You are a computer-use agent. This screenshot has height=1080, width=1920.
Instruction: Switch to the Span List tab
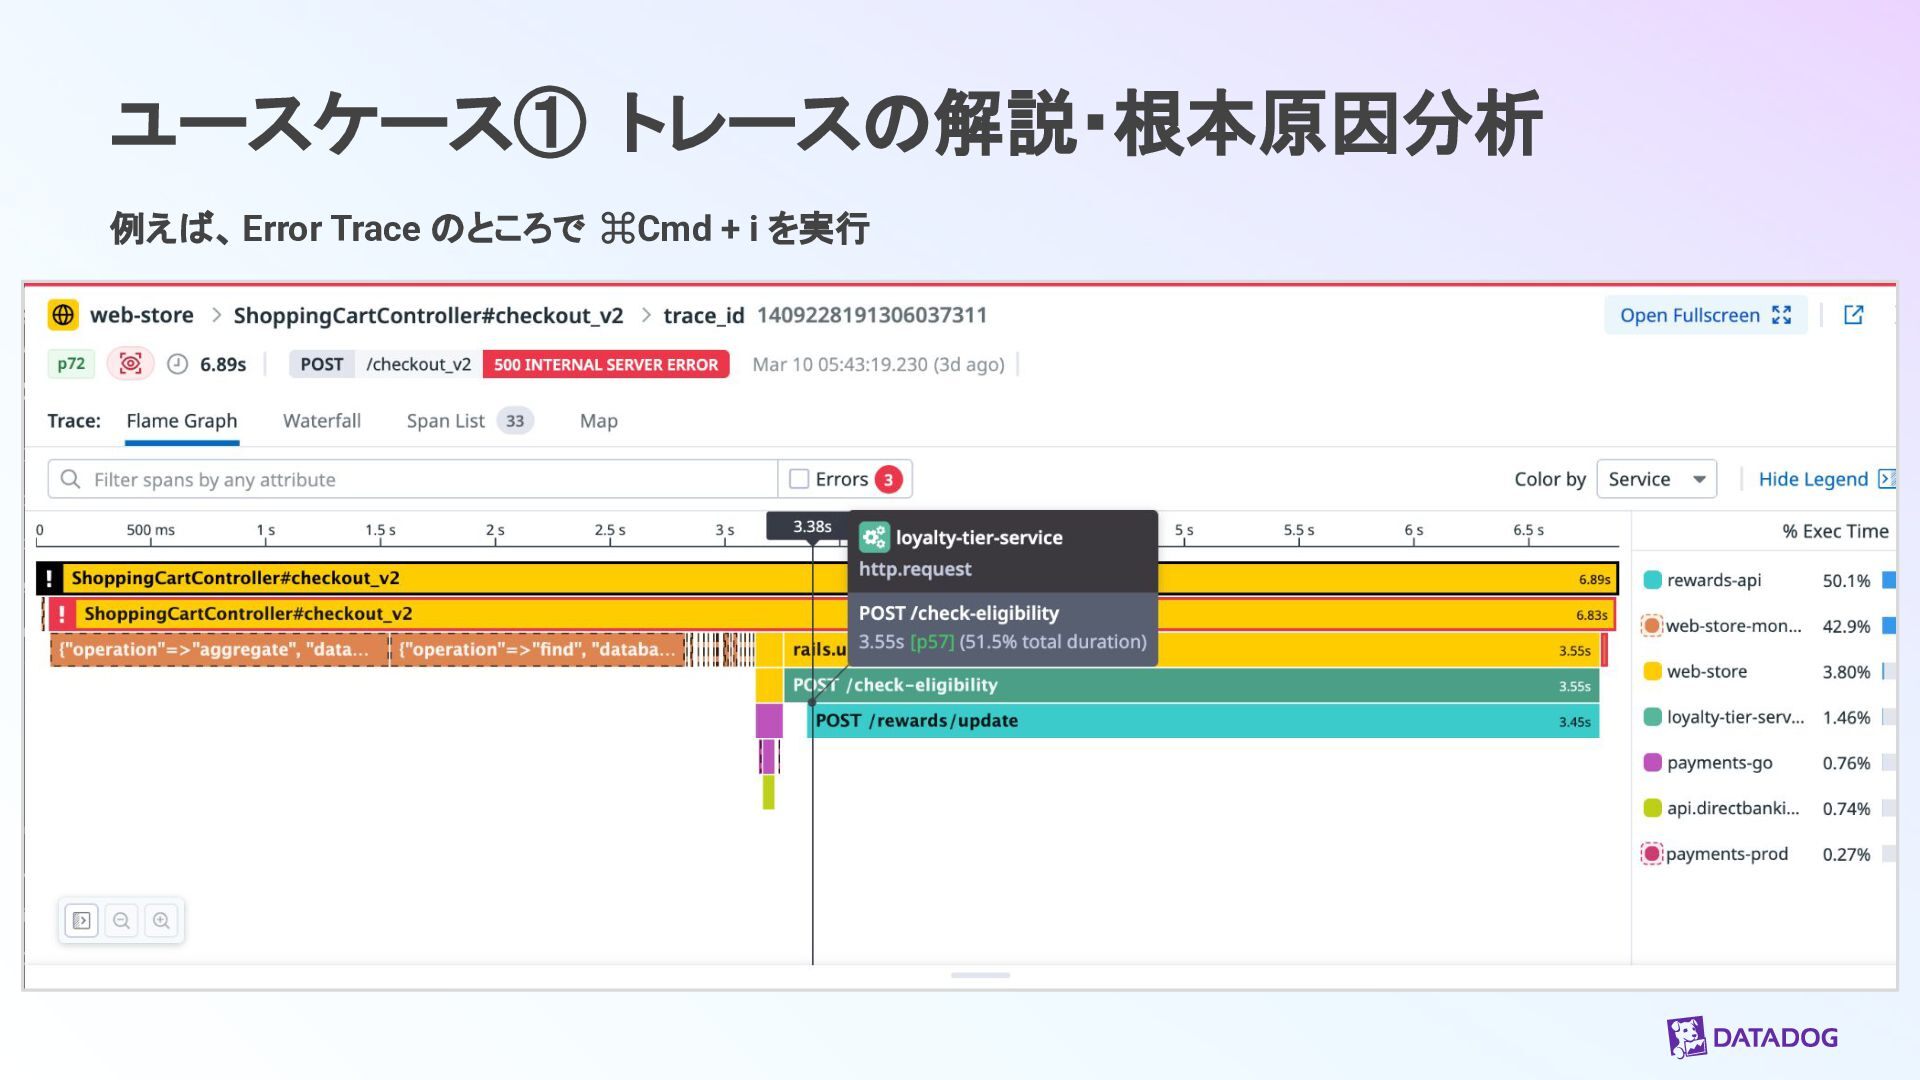click(x=445, y=421)
